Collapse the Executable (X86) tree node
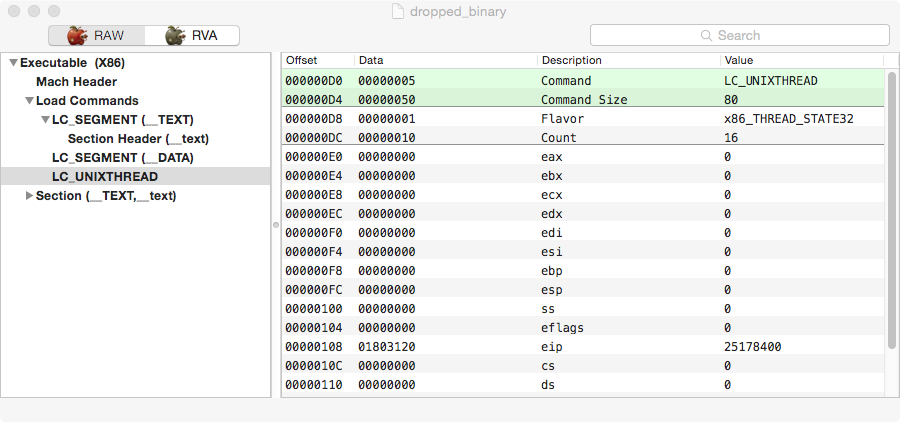This screenshot has height=422, width=900. [x=13, y=63]
